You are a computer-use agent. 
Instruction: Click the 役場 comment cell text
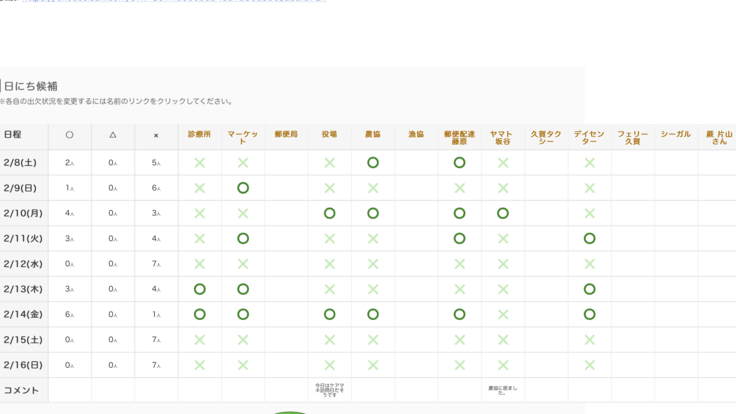click(x=329, y=390)
